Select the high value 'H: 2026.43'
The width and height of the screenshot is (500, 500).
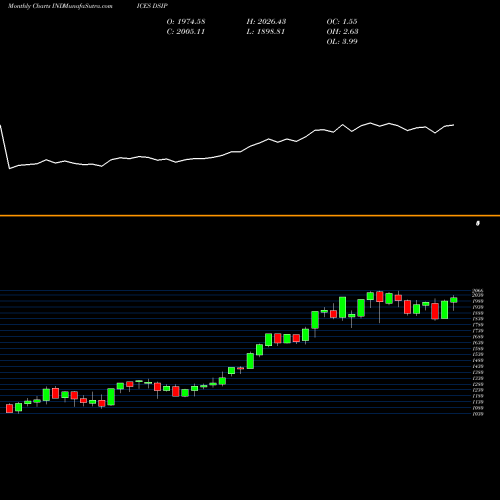coord(266,22)
